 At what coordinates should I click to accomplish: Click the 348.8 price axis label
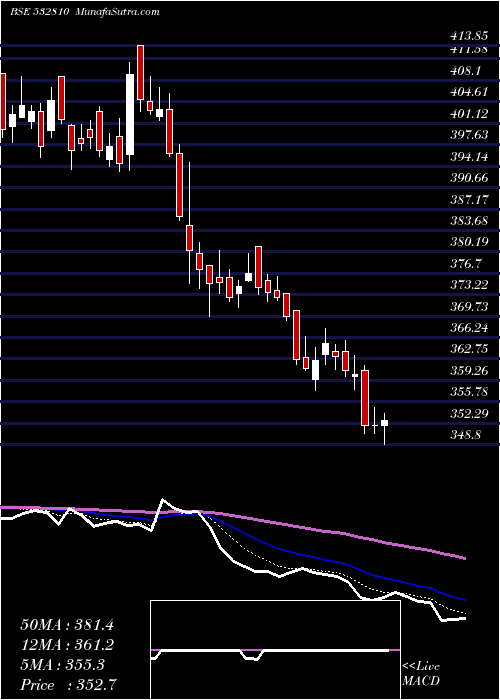466,434
